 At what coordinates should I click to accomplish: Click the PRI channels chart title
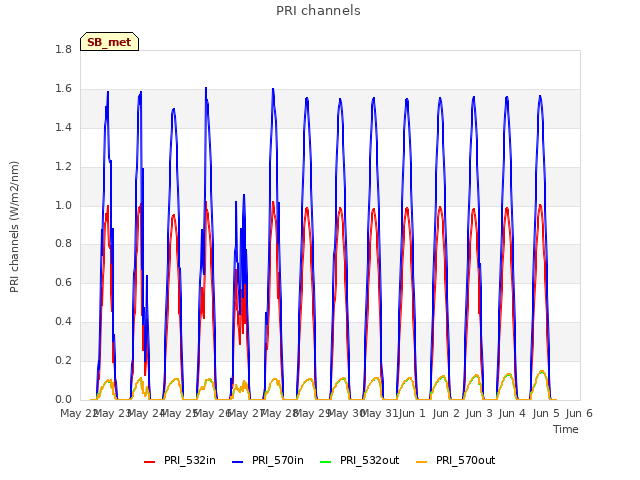(x=318, y=11)
